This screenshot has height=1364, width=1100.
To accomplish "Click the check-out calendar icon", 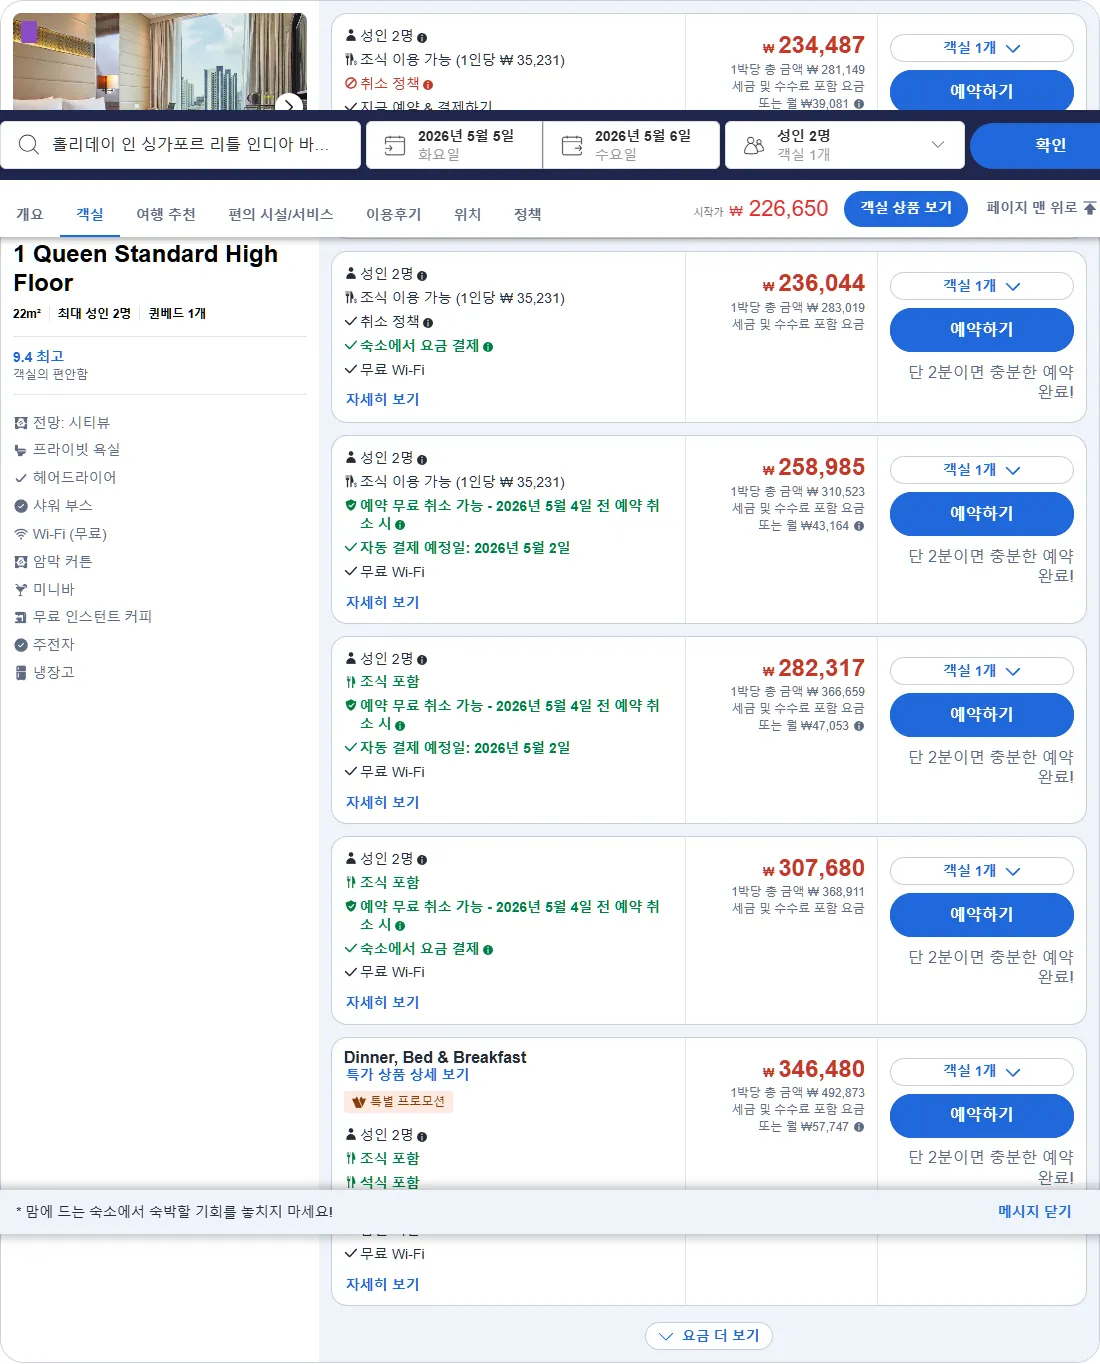I will pyautogui.click(x=572, y=146).
